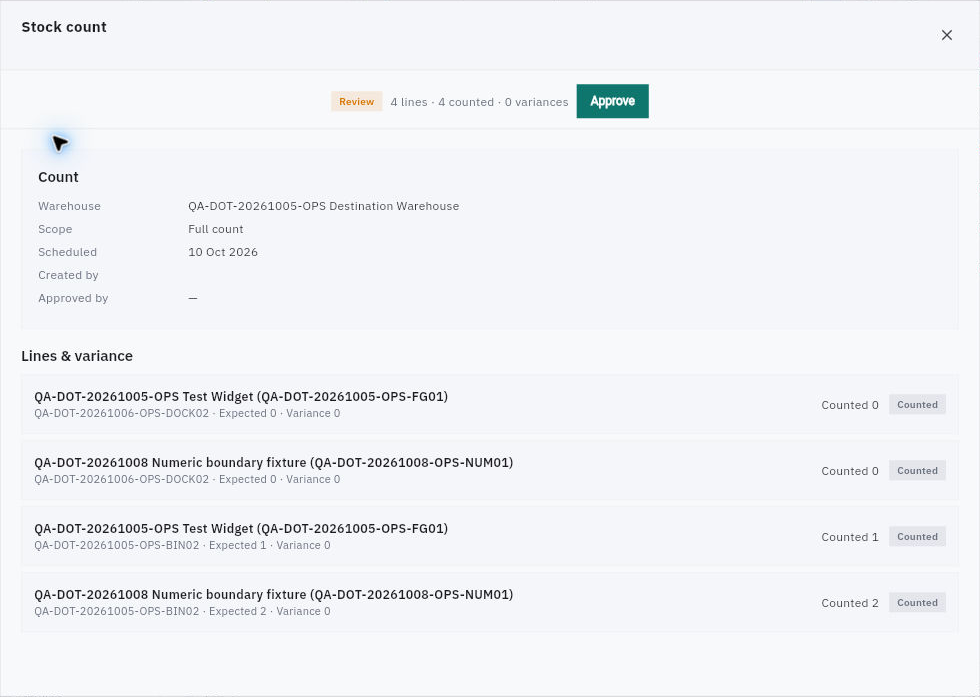Screen dimensions: 980x697
Task: Select the Warehouse field label
Action: tap(69, 206)
